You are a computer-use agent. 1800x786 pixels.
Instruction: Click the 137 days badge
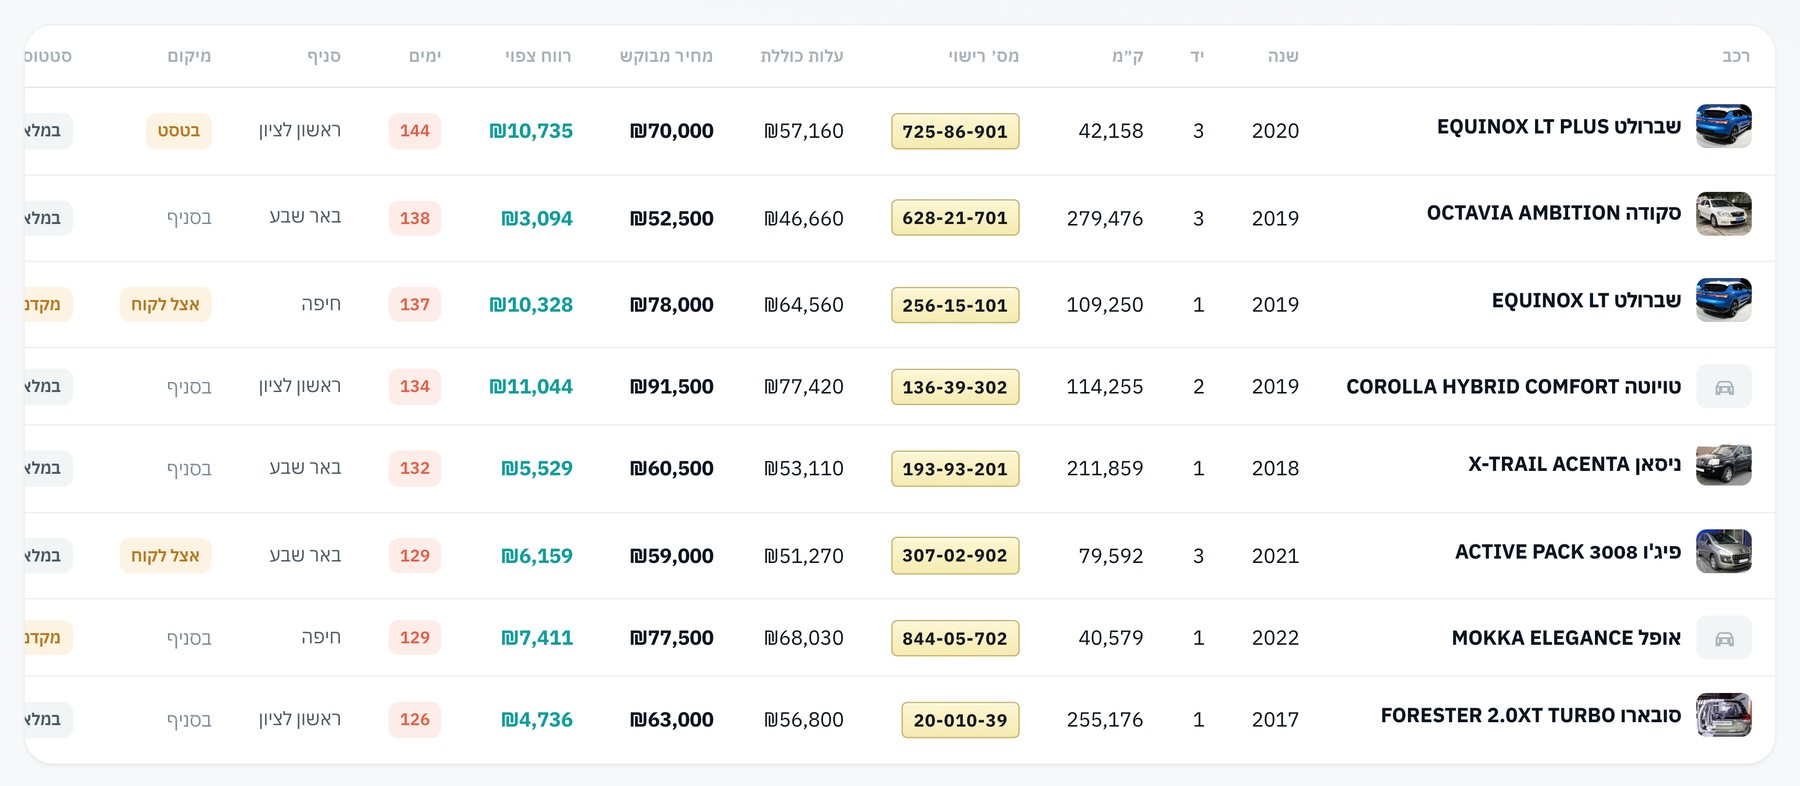pyautogui.click(x=415, y=305)
